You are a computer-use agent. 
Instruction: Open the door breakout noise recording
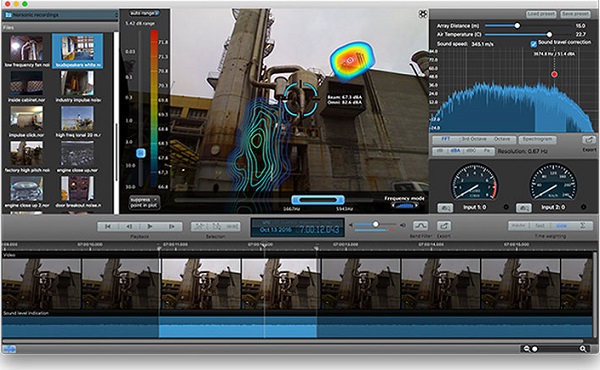coord(78,192)
